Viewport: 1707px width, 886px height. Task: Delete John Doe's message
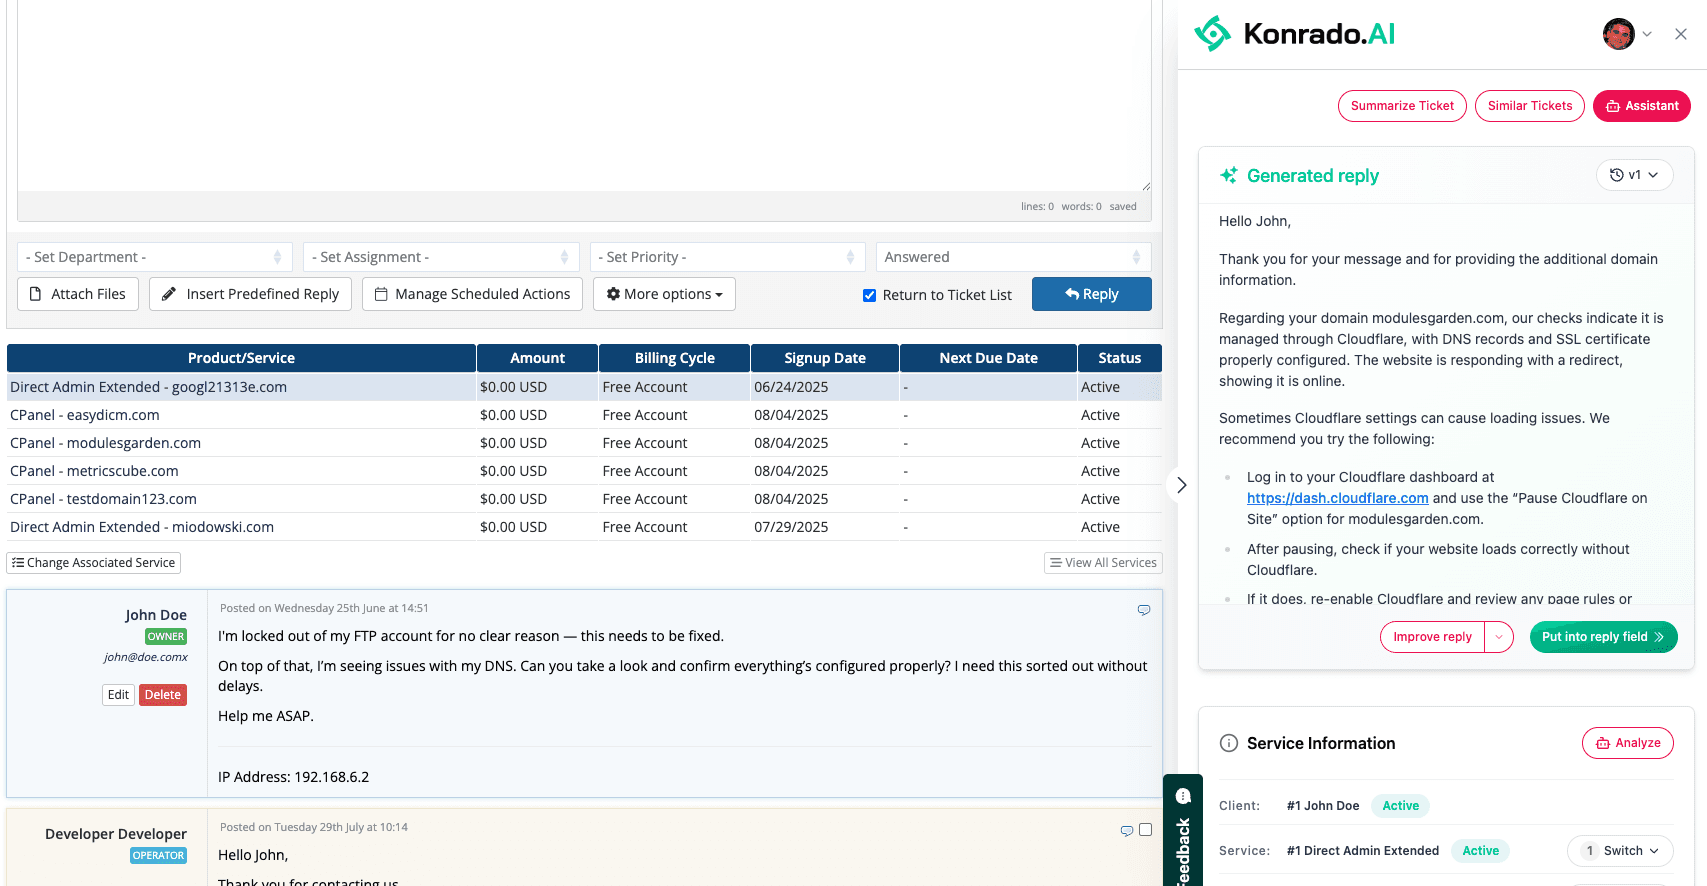pyautogui.click(x=163, y=695)
